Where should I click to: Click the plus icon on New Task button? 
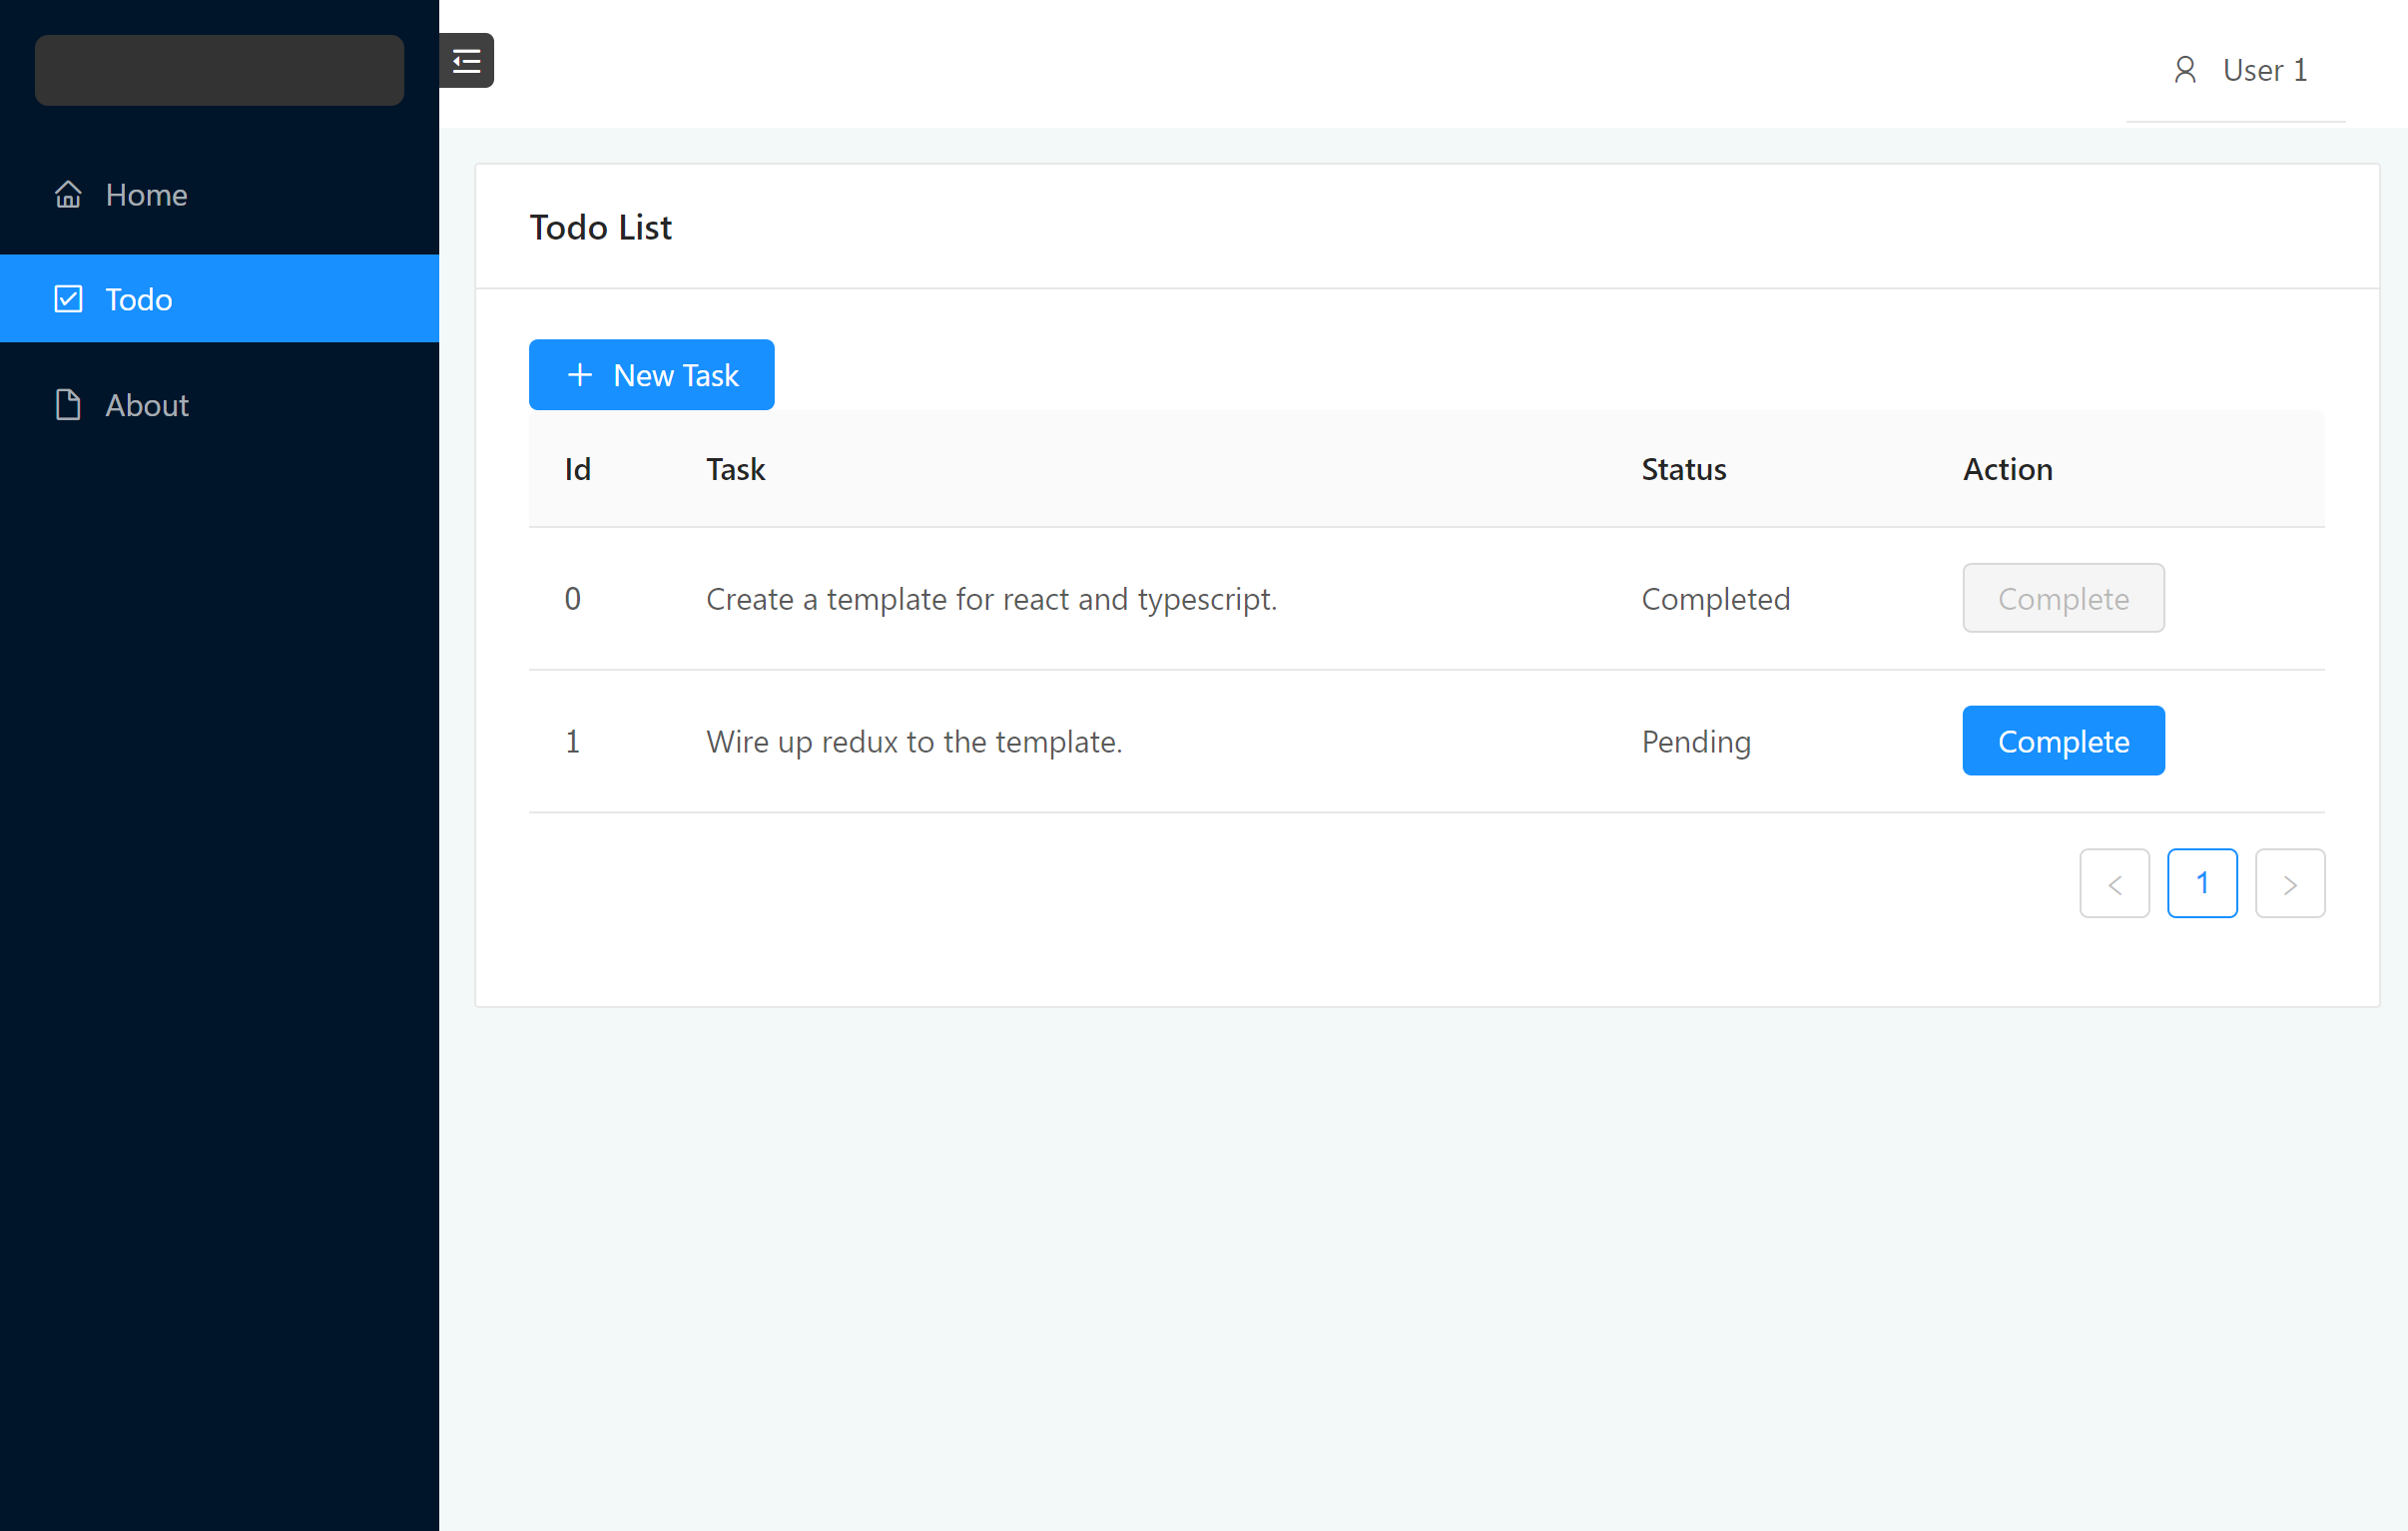click(580, 375)
